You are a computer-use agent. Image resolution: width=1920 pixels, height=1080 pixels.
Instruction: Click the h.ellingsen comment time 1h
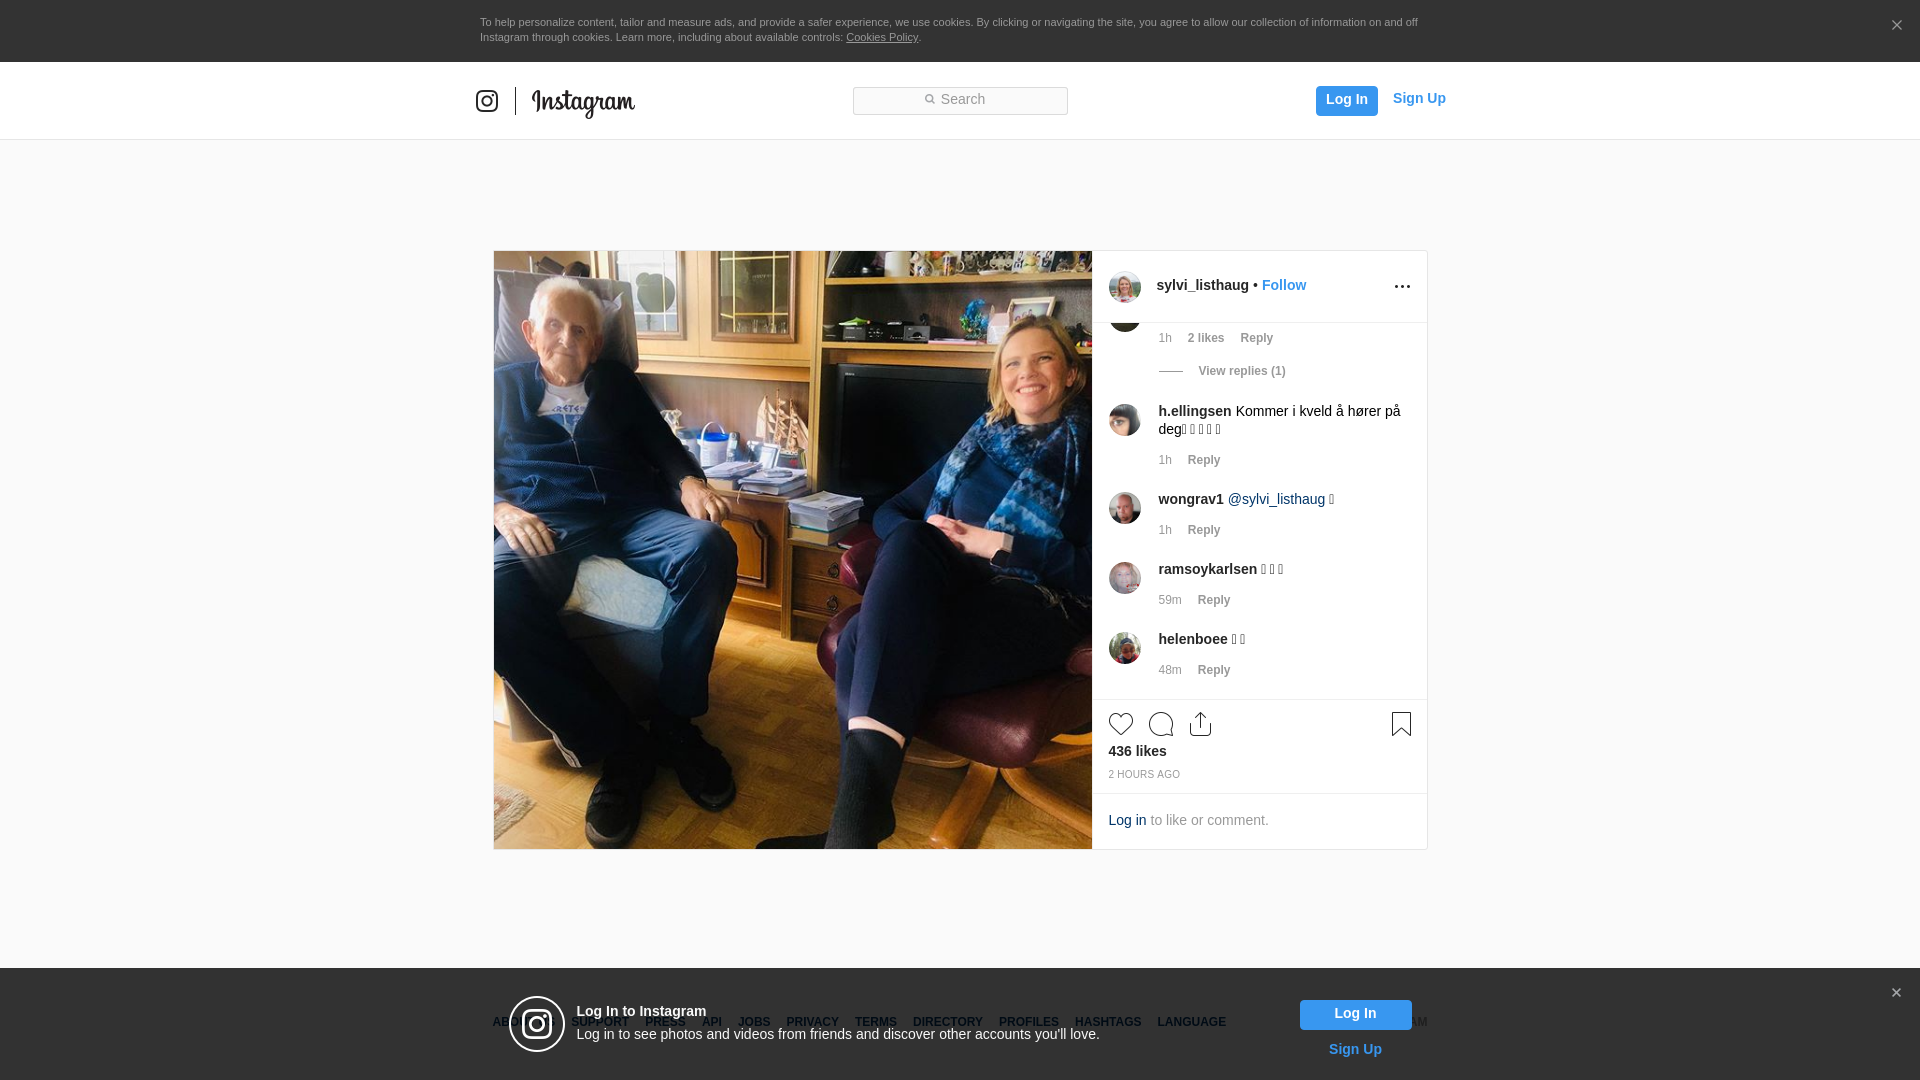coord(1164,460)
